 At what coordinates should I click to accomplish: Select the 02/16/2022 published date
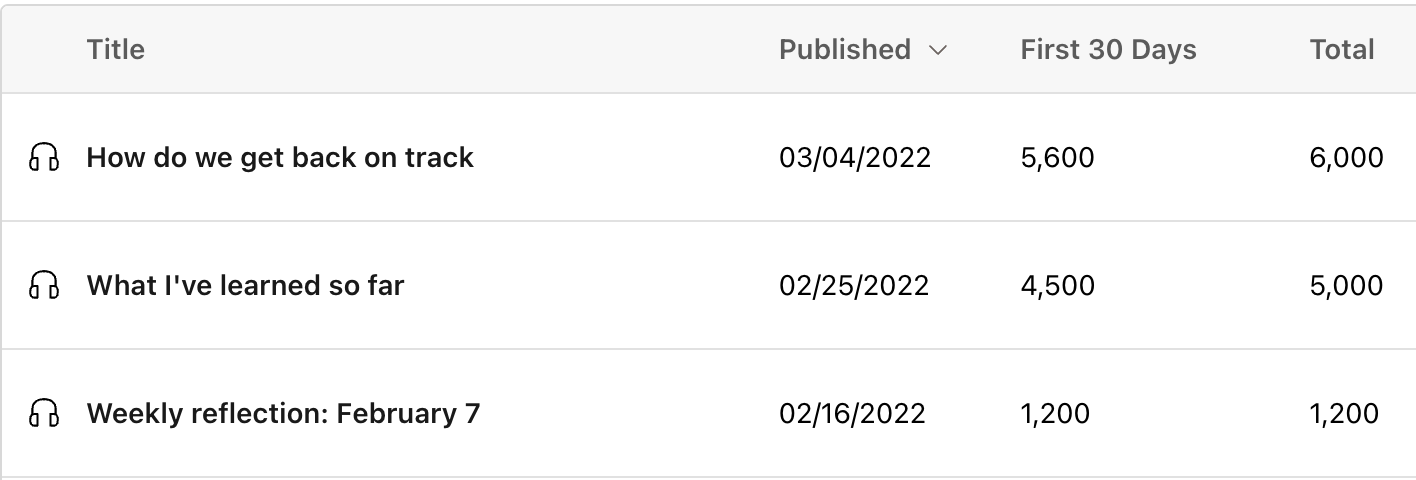click(x=852, y=413)
